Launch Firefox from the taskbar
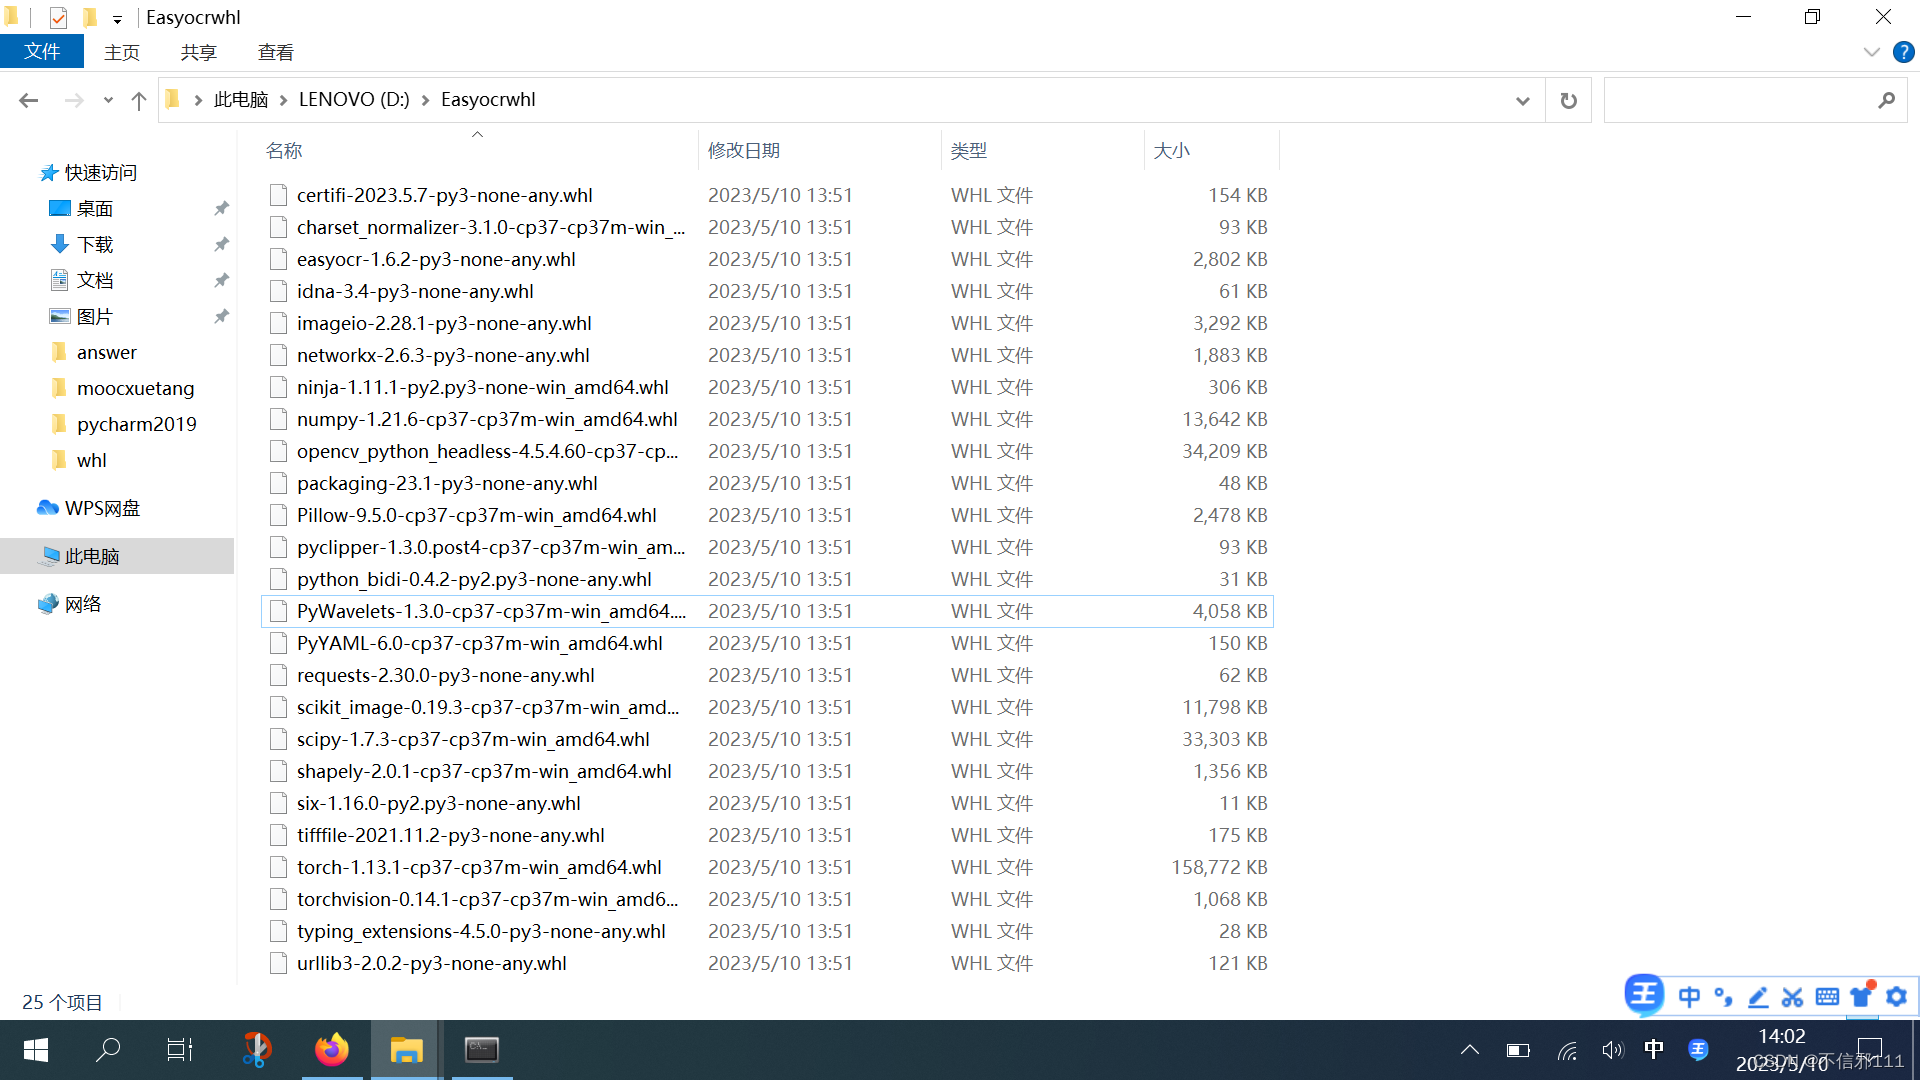Screen dimensions: 1920x1080 (x=332, y=1050)
